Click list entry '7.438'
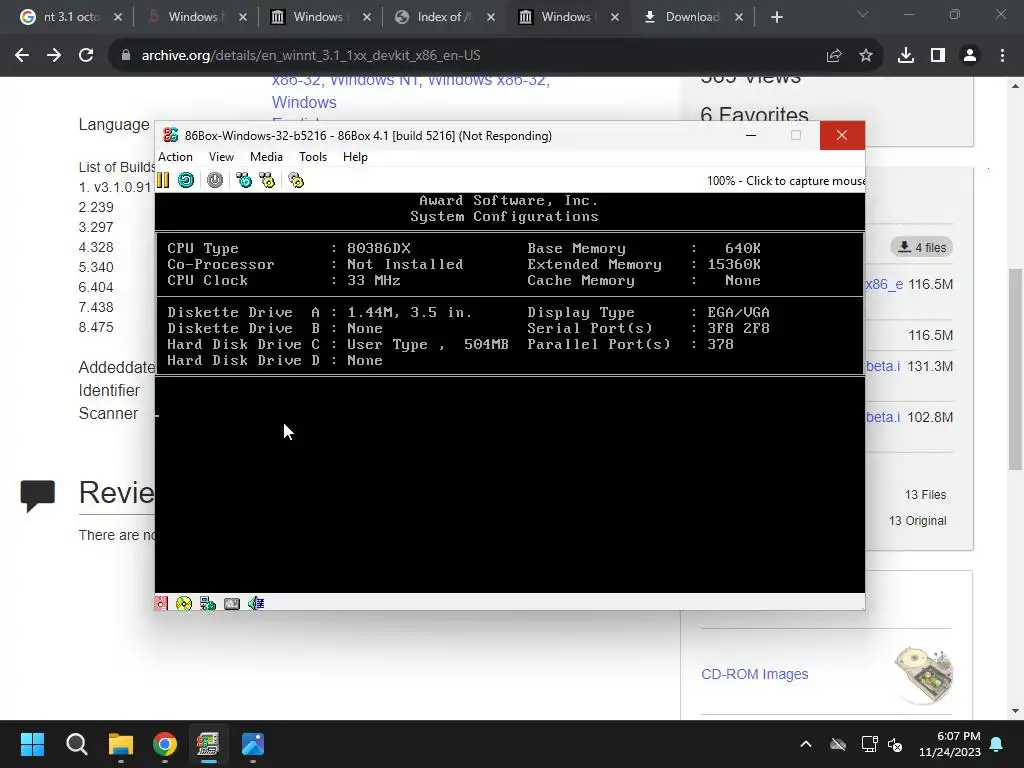This screenshot has height=768, width=1024. [96, 307]
